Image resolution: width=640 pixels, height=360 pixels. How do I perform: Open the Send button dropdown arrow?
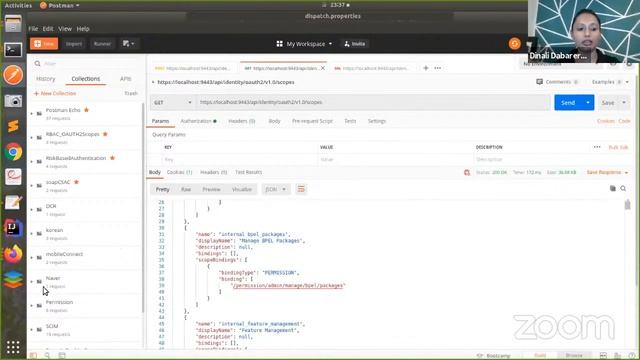coord(588,102)
